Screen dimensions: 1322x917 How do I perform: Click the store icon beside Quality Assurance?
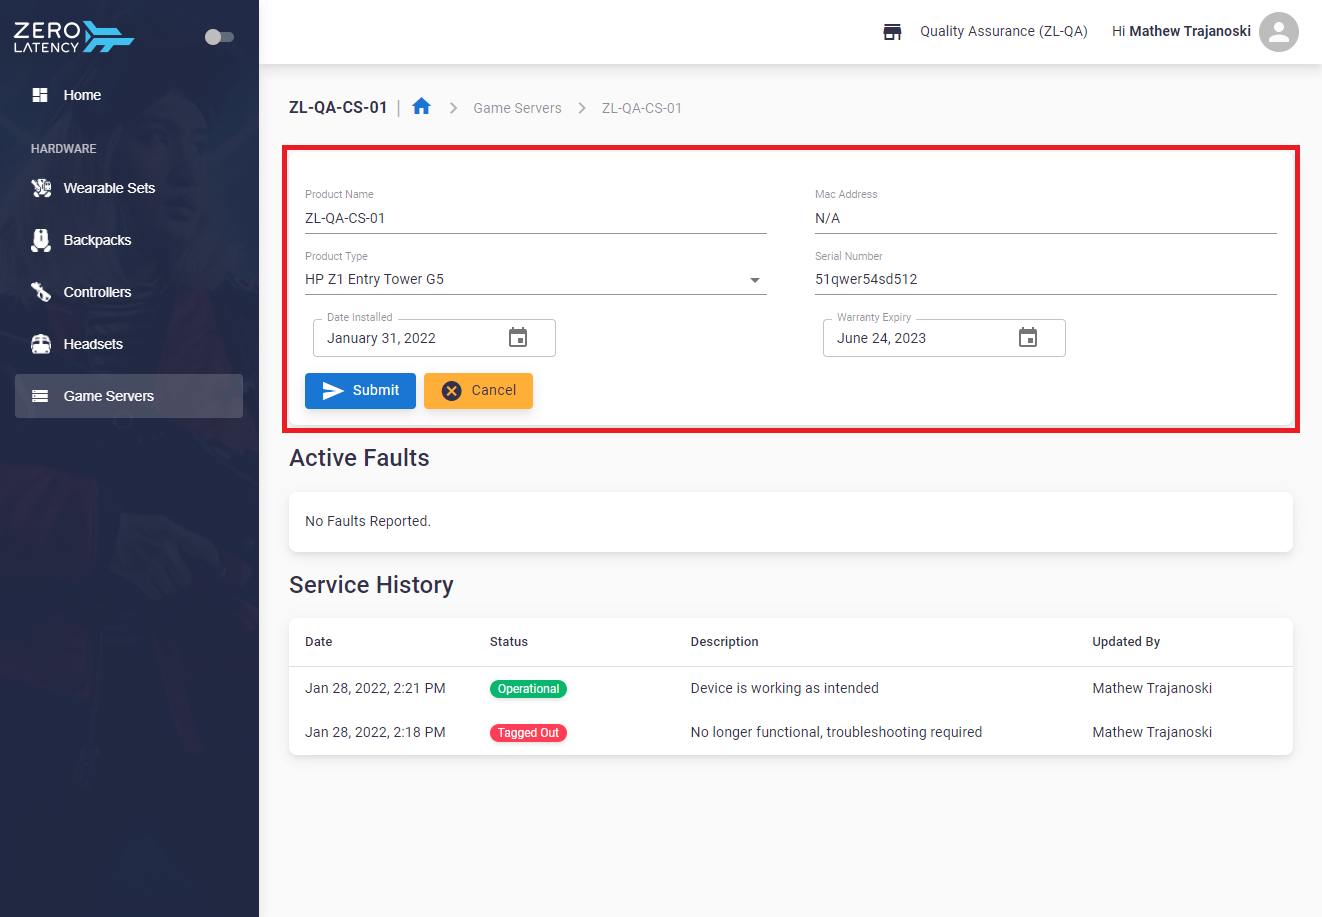tap(893, 32)
